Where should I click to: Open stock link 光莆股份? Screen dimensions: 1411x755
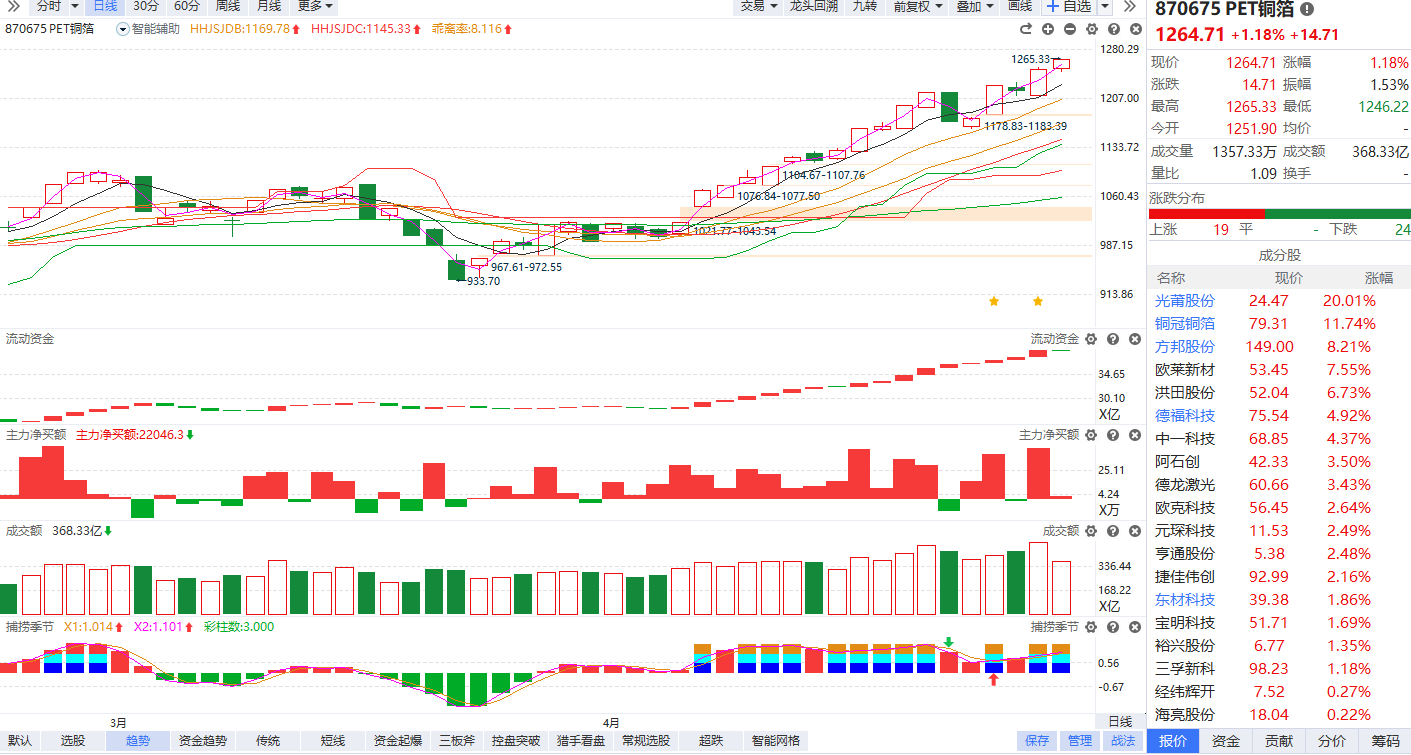point(1185,300)
